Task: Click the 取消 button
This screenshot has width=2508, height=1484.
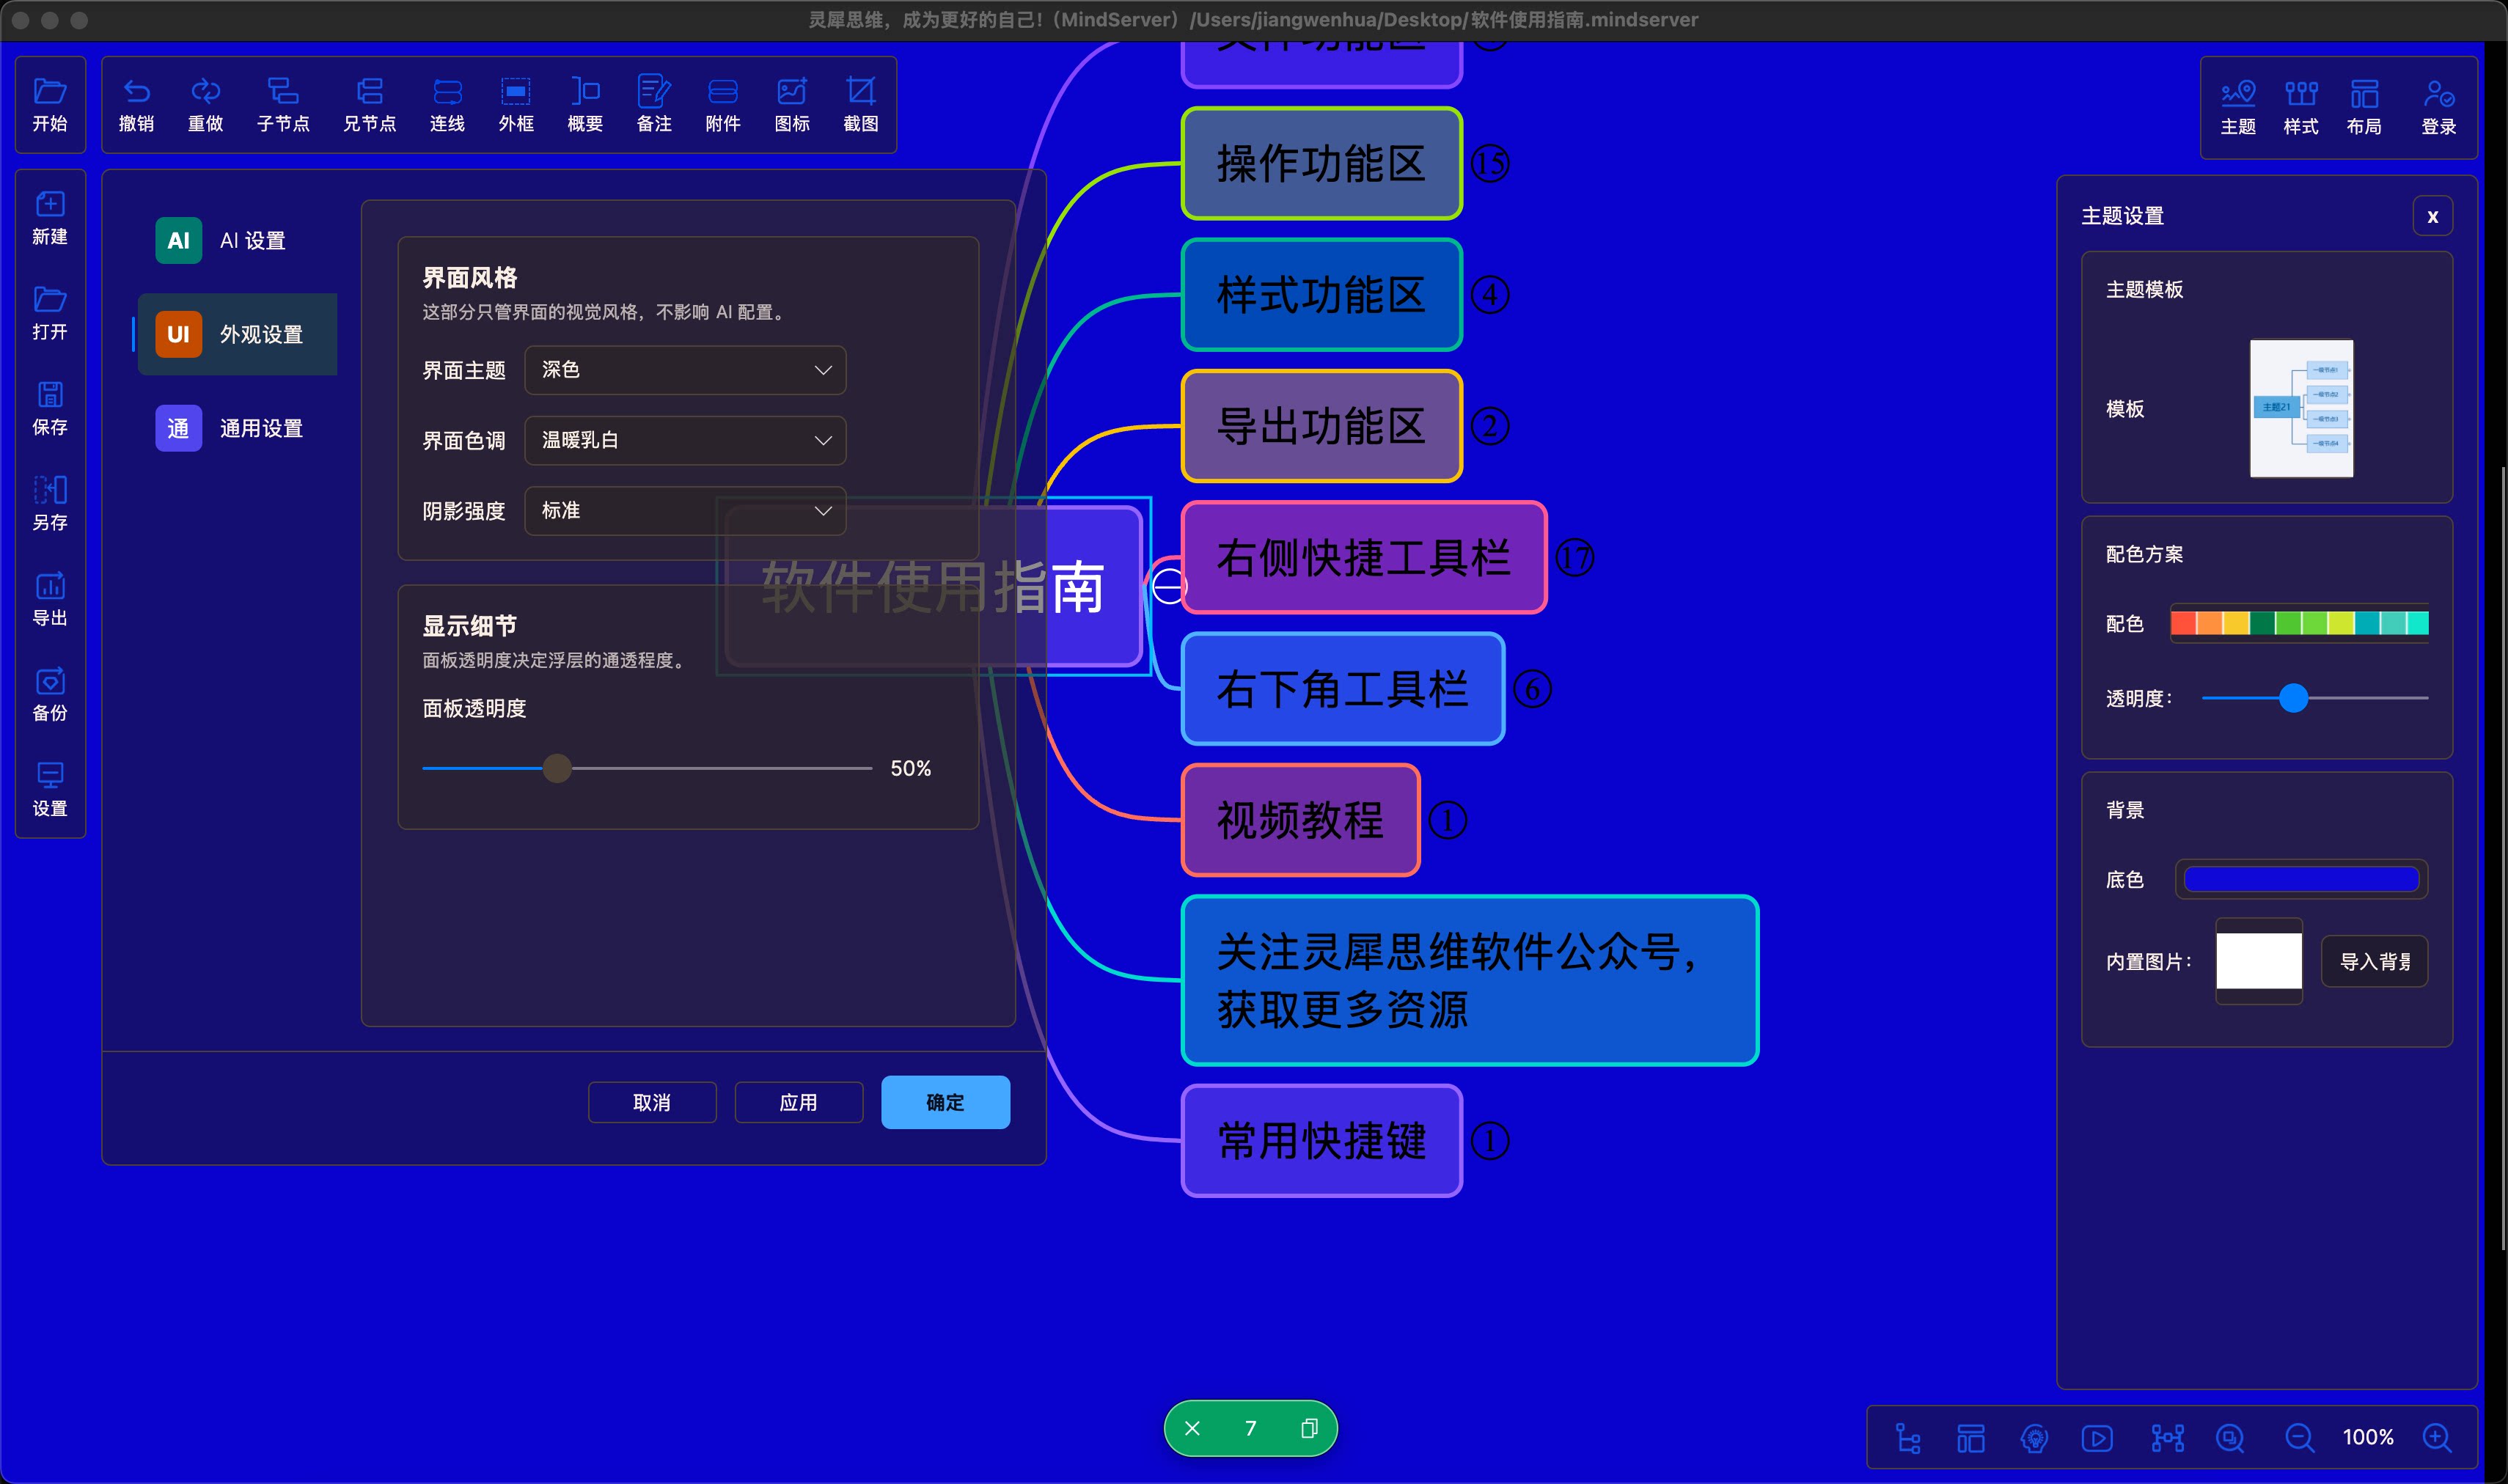Action: tap(652, 1102)
